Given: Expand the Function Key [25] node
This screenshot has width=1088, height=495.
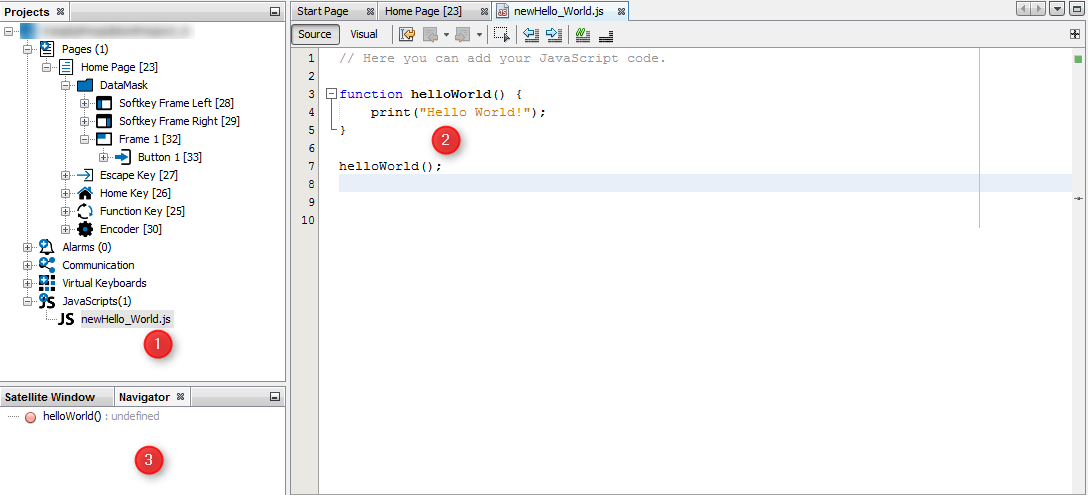Looking at the screenshot, I should click(65, 211).
